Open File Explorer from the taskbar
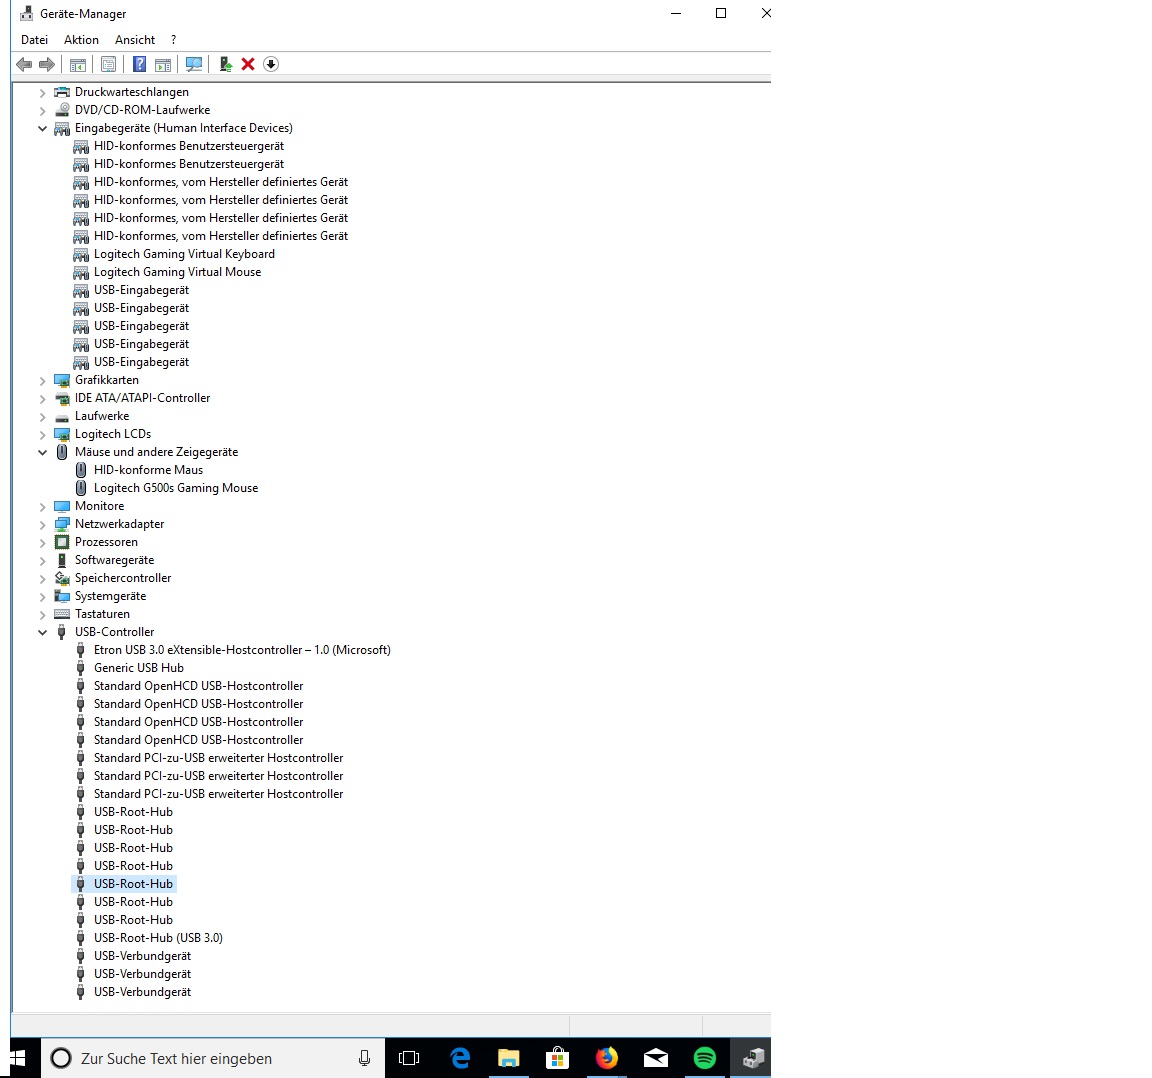 click(x=508, y=1058)
